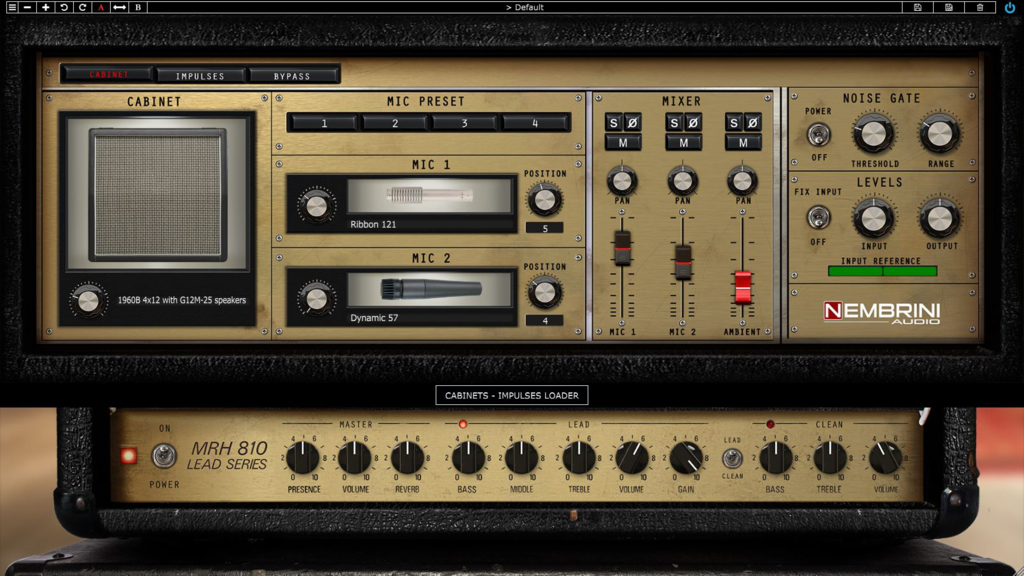
Task: Solo the MIC 2 mixer channel
Action: point(674,122)
